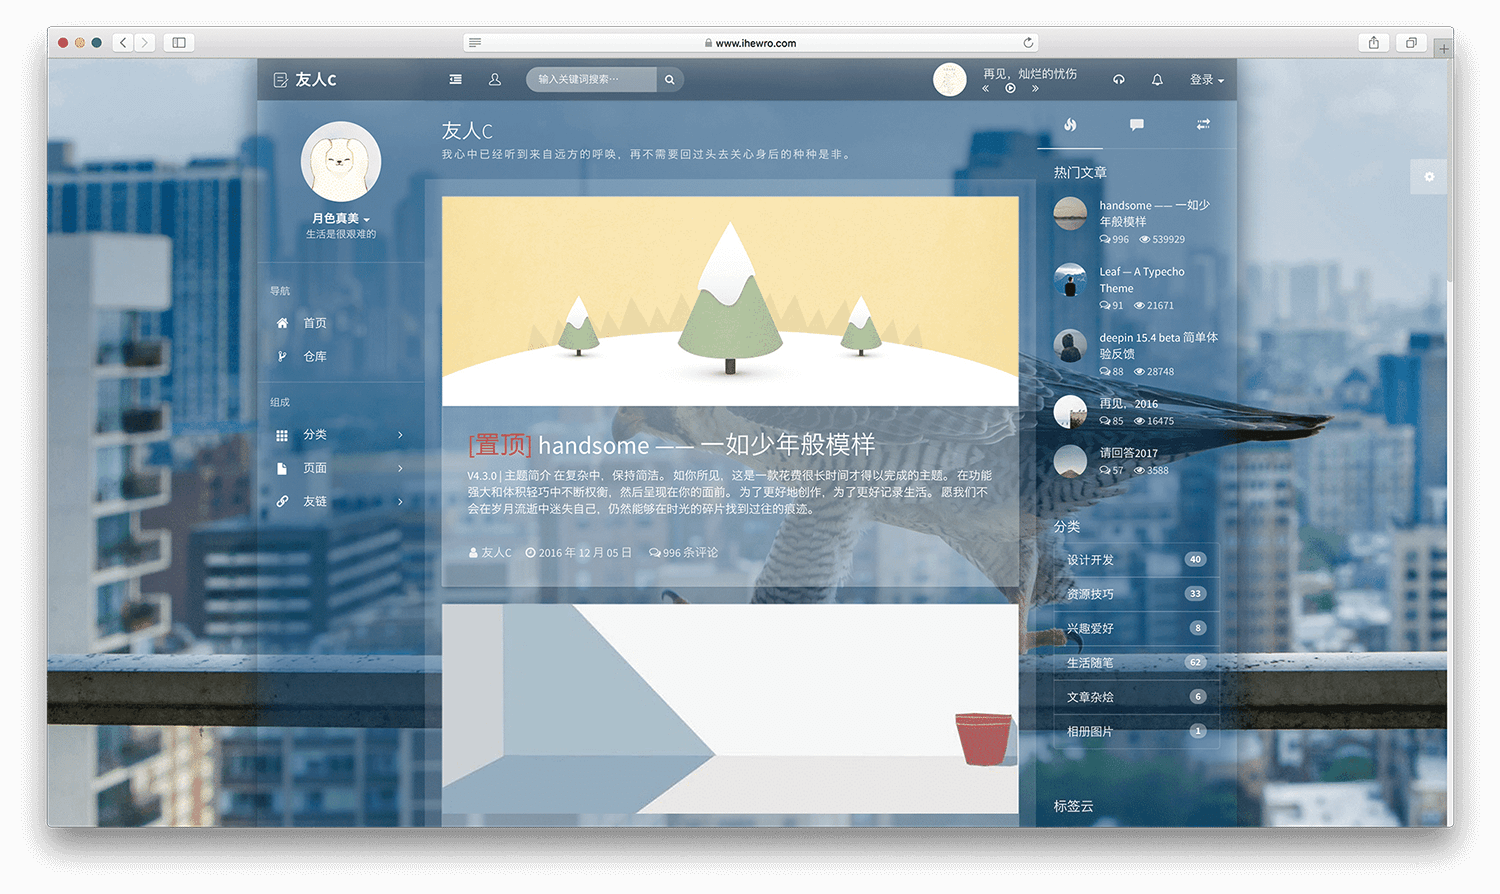Open hot article 请回答2017
Screen dimensions: 1500x894
(1128, 453)
